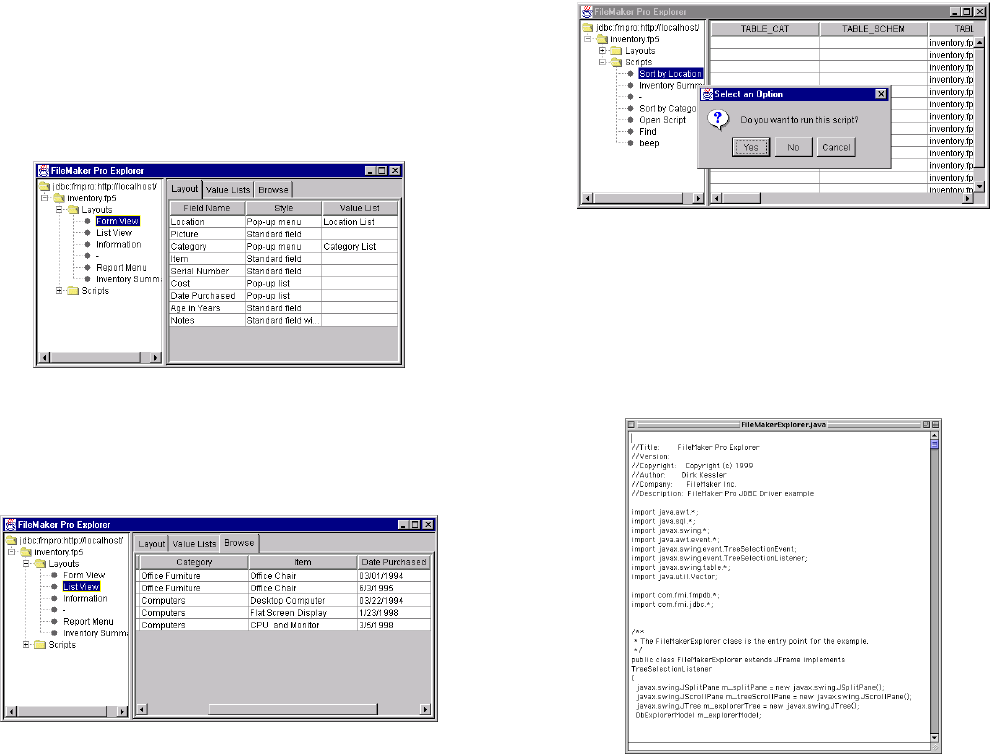Collapse inventory.fp5 node in bottom-left window
The image size is (994, 756).
[12, 552]
